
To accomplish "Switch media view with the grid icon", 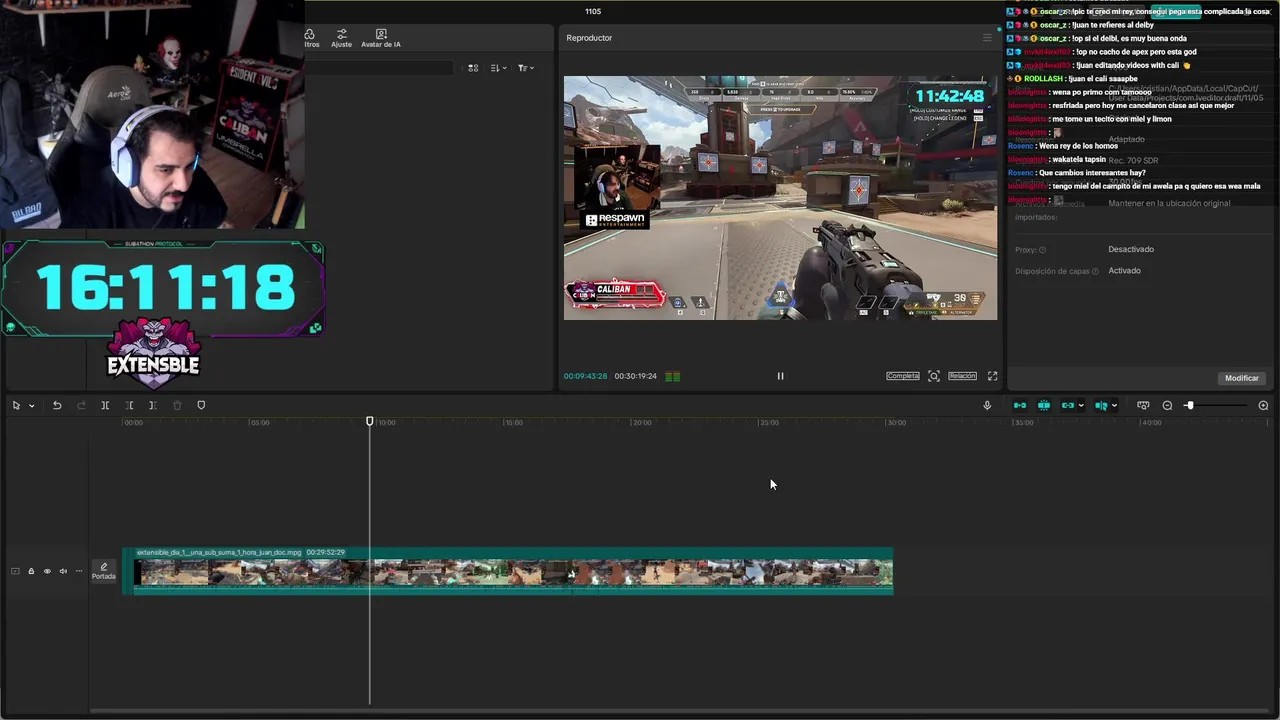I will point(473,68).
